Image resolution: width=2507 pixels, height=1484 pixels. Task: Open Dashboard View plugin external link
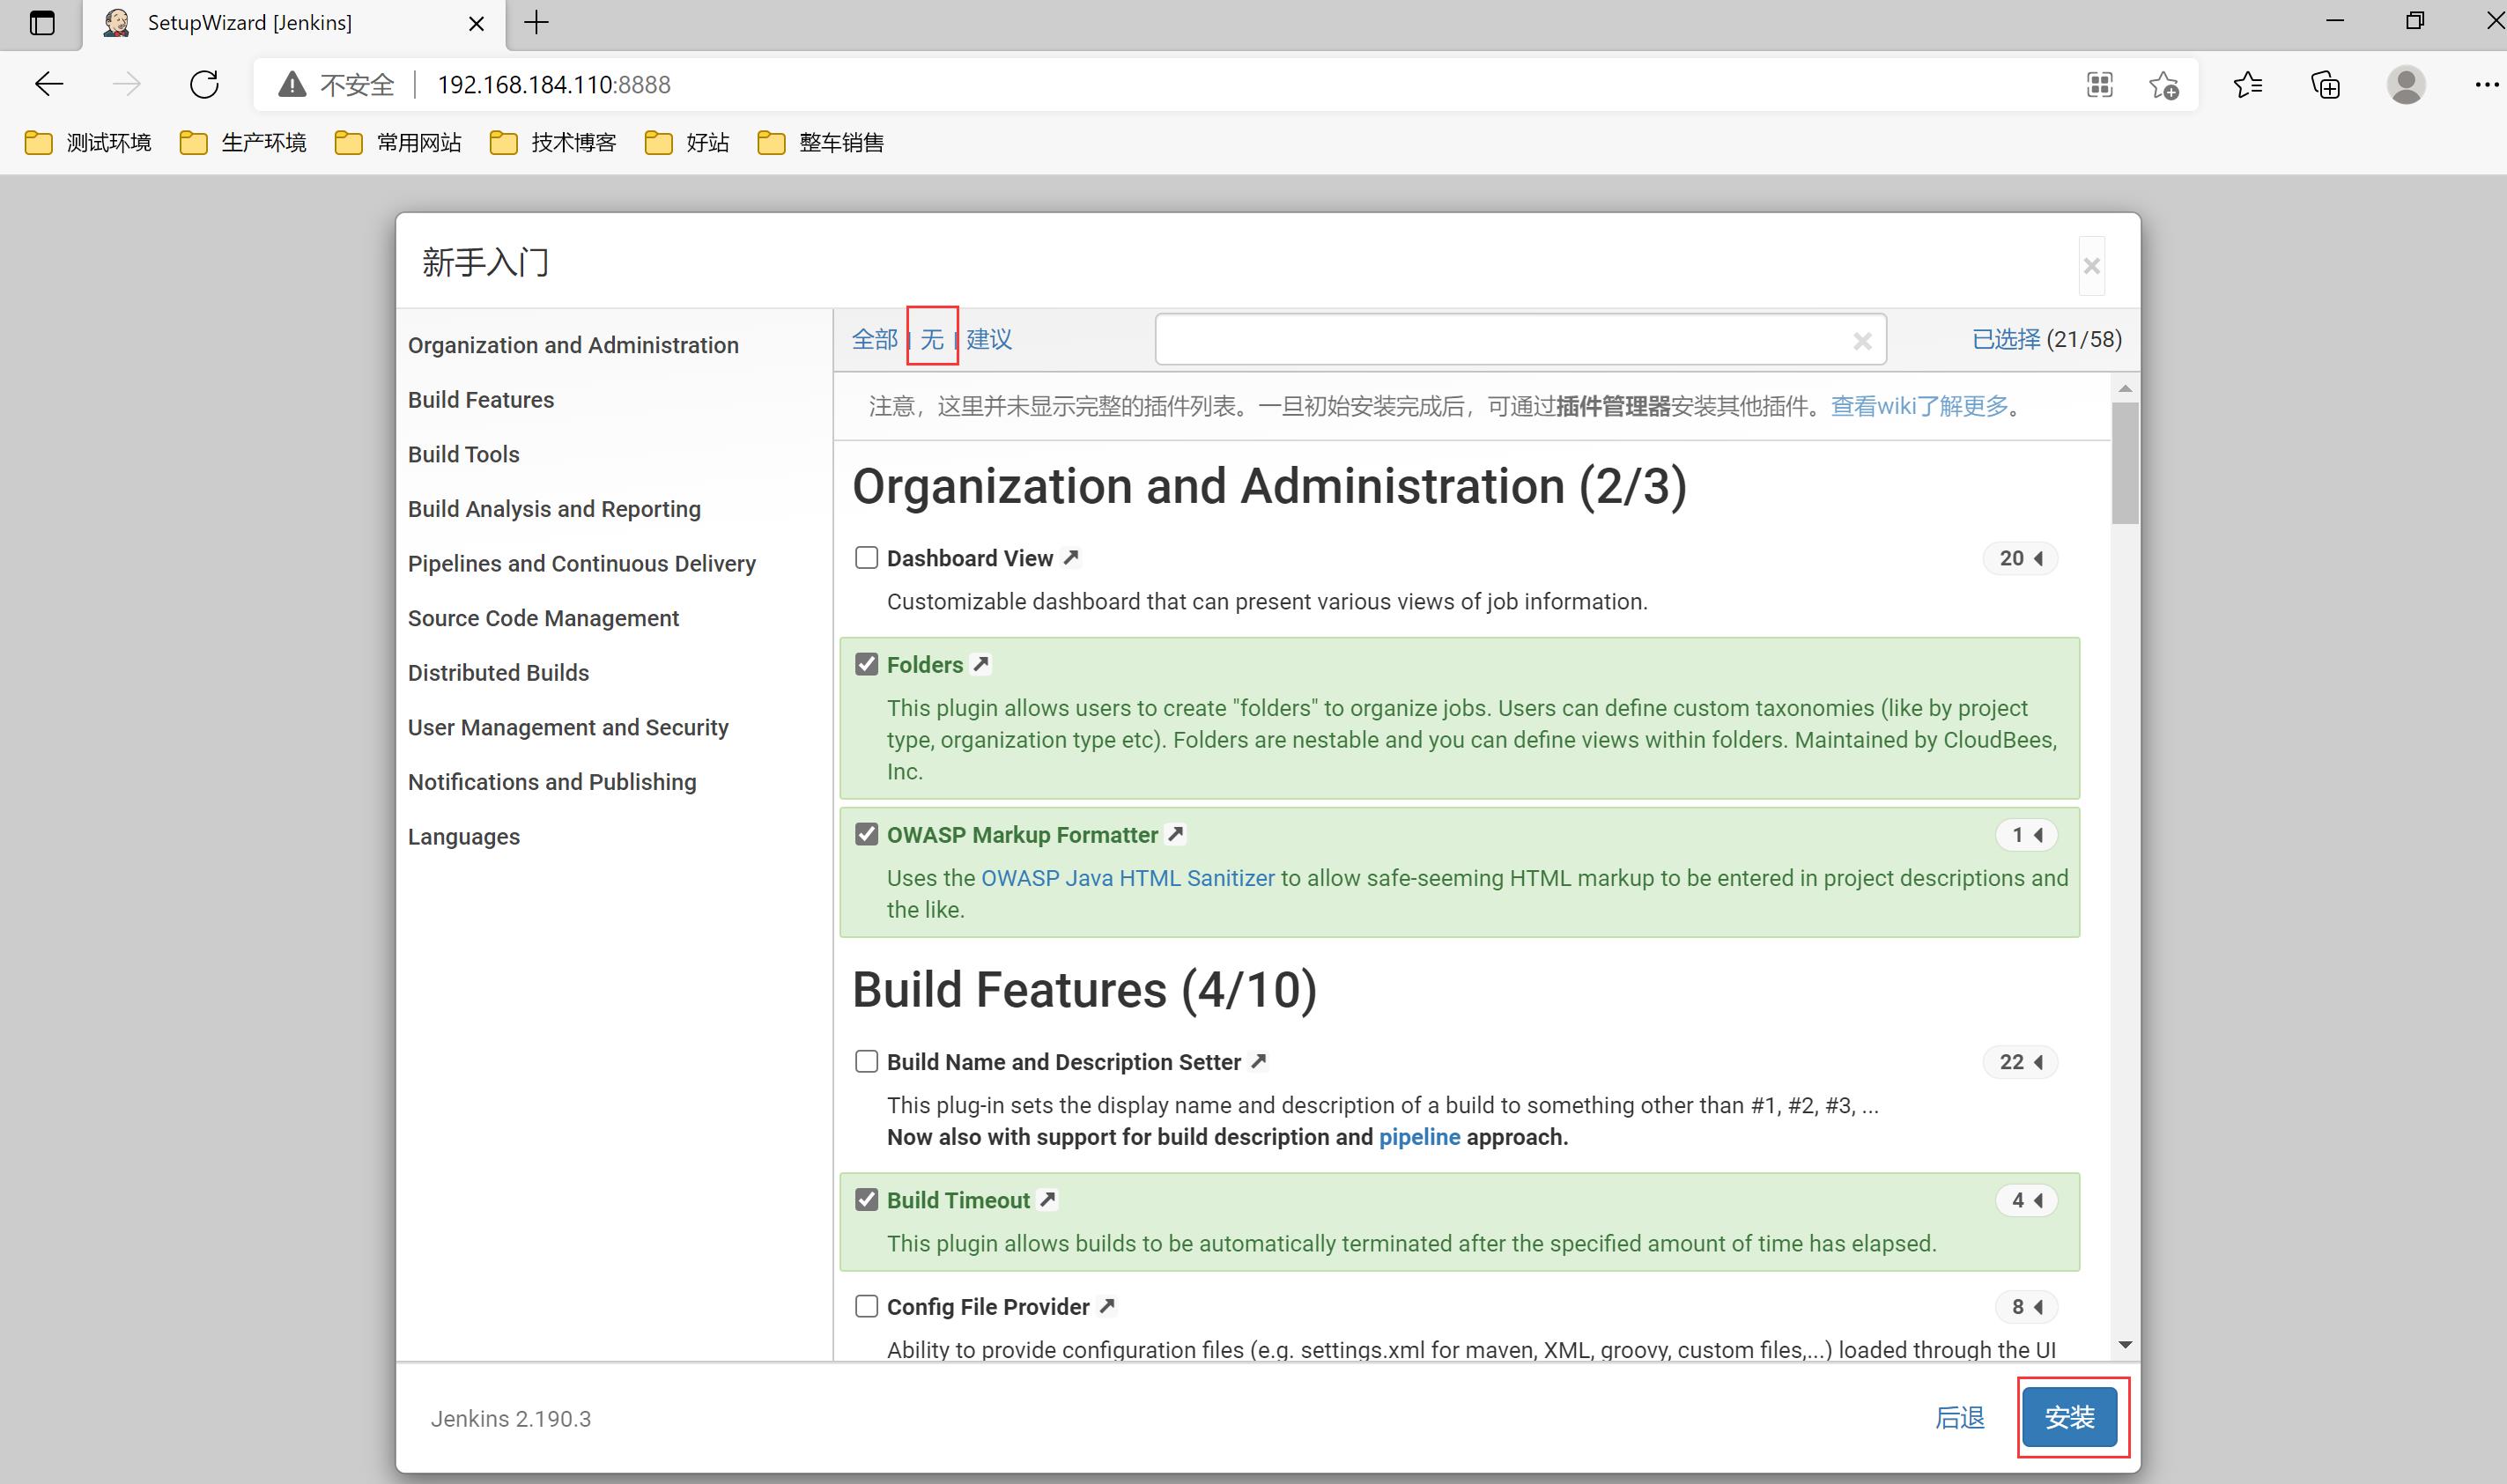click(1071, 557)
